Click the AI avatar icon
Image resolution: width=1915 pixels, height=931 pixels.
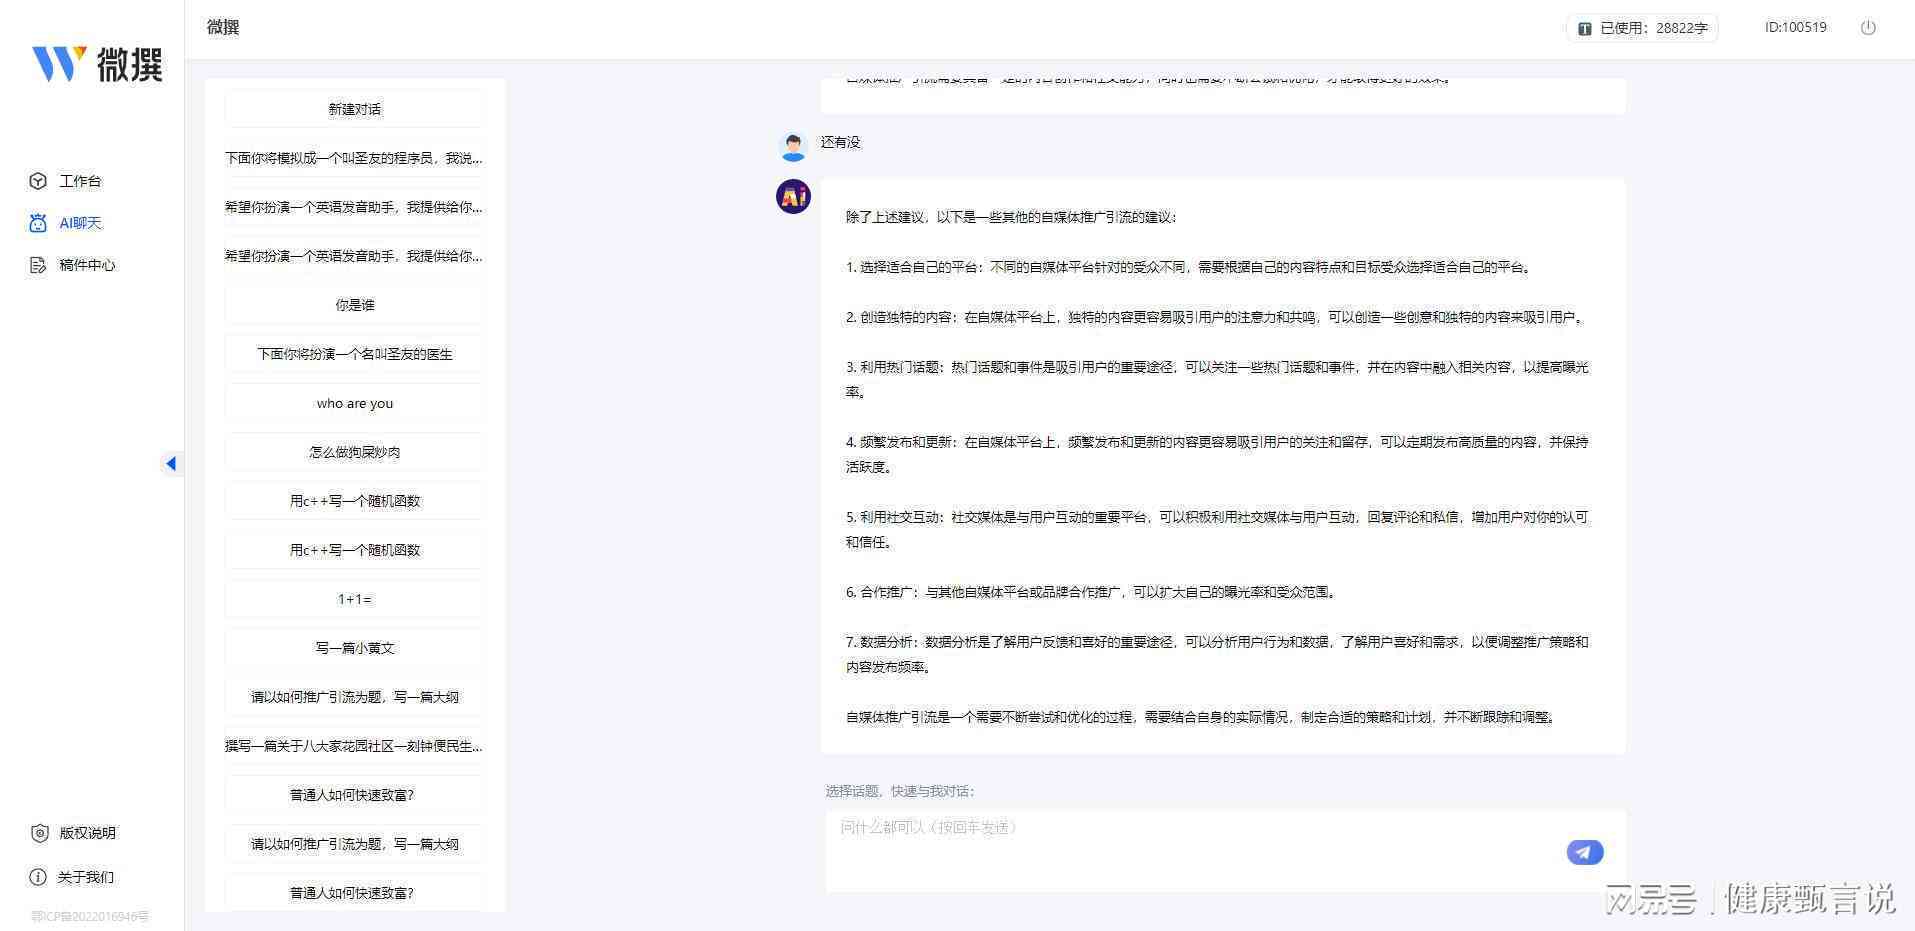[x=793, y=196]
